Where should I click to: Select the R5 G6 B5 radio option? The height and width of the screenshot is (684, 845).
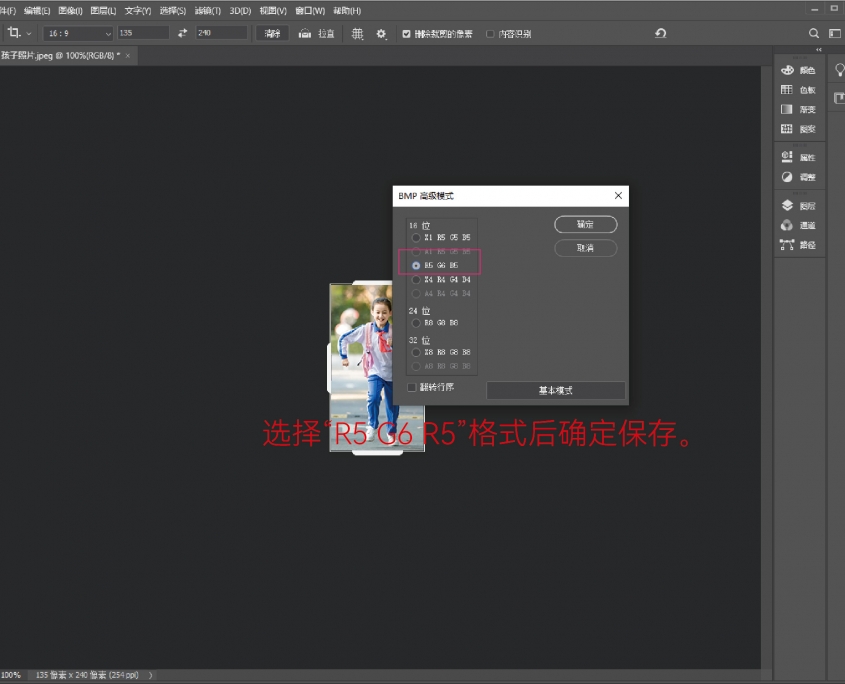tap(416, 266)
